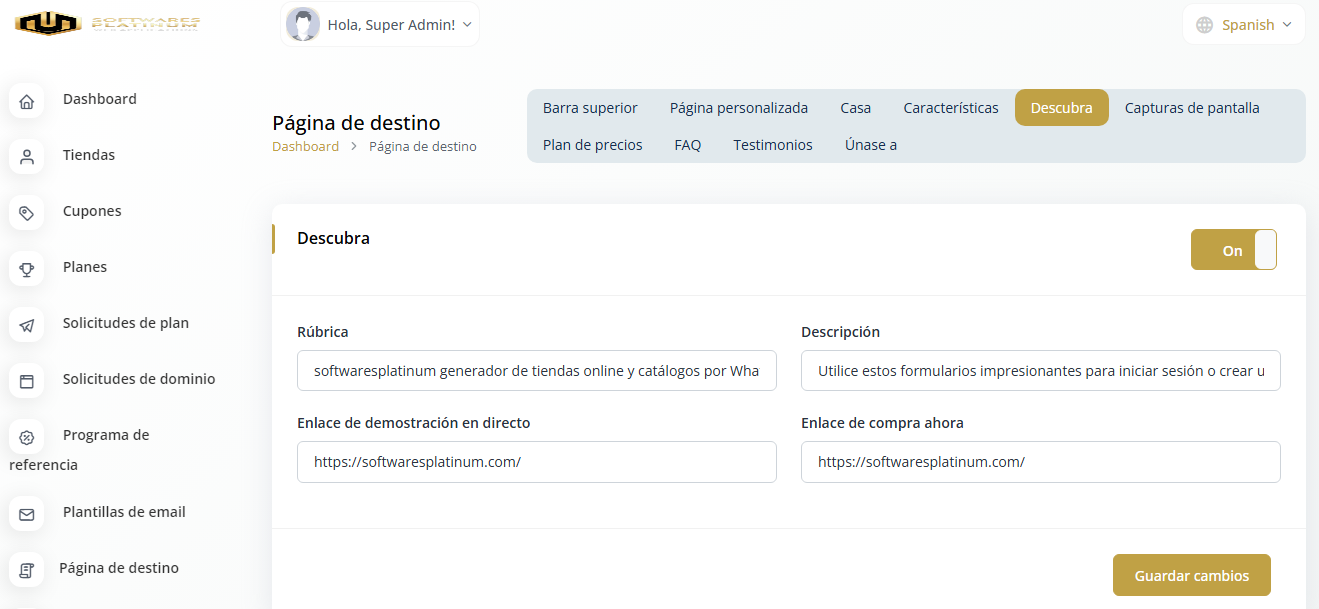Image resolution: width=1319 pixels, height=609 pixels.
Task: Click the Dashboard home icon in sidebar
Action: coord(27,100)
